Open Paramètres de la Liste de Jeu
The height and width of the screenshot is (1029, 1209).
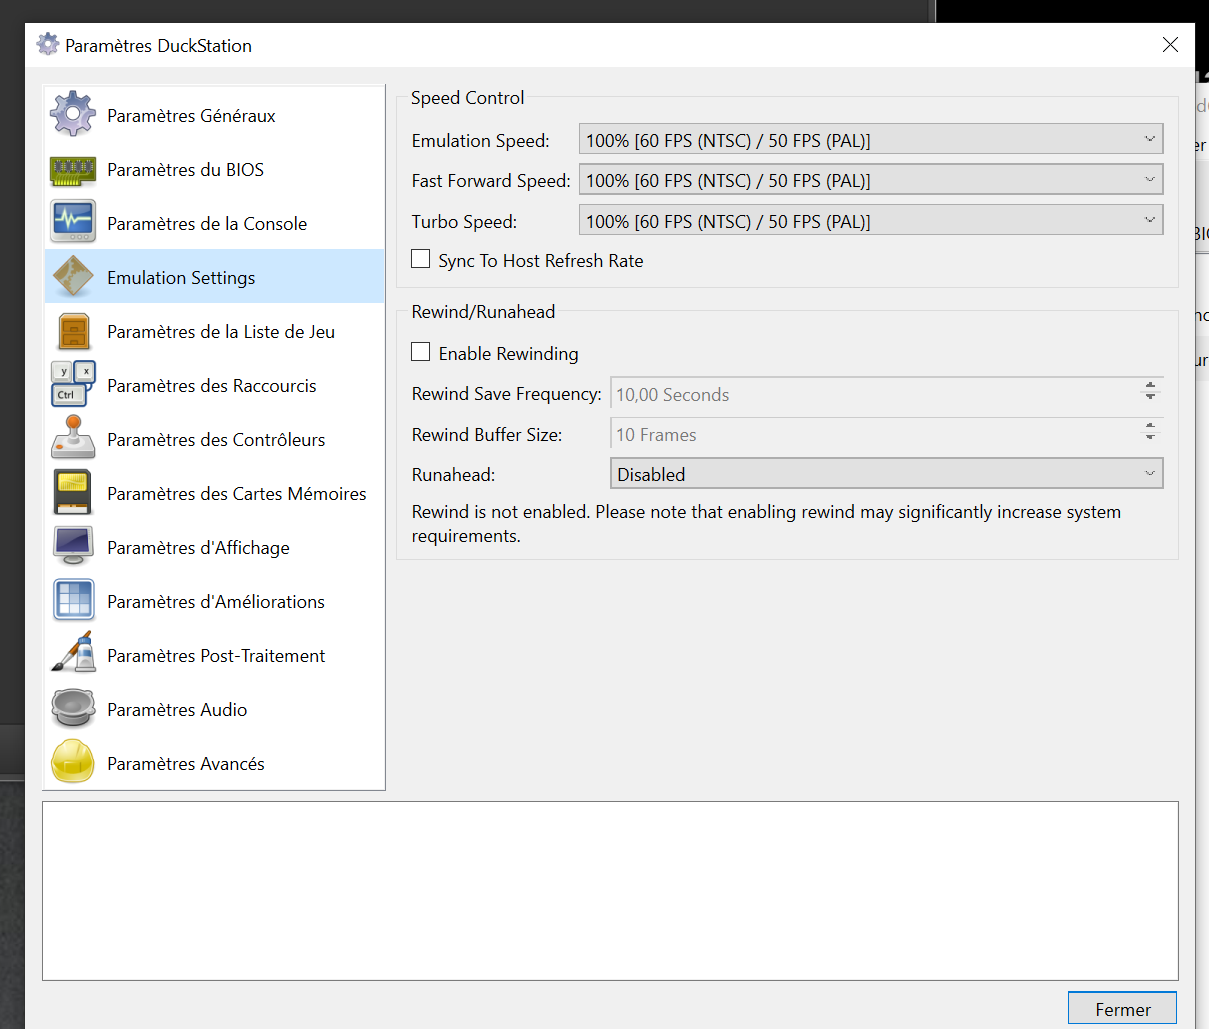(x=215, y=331)
